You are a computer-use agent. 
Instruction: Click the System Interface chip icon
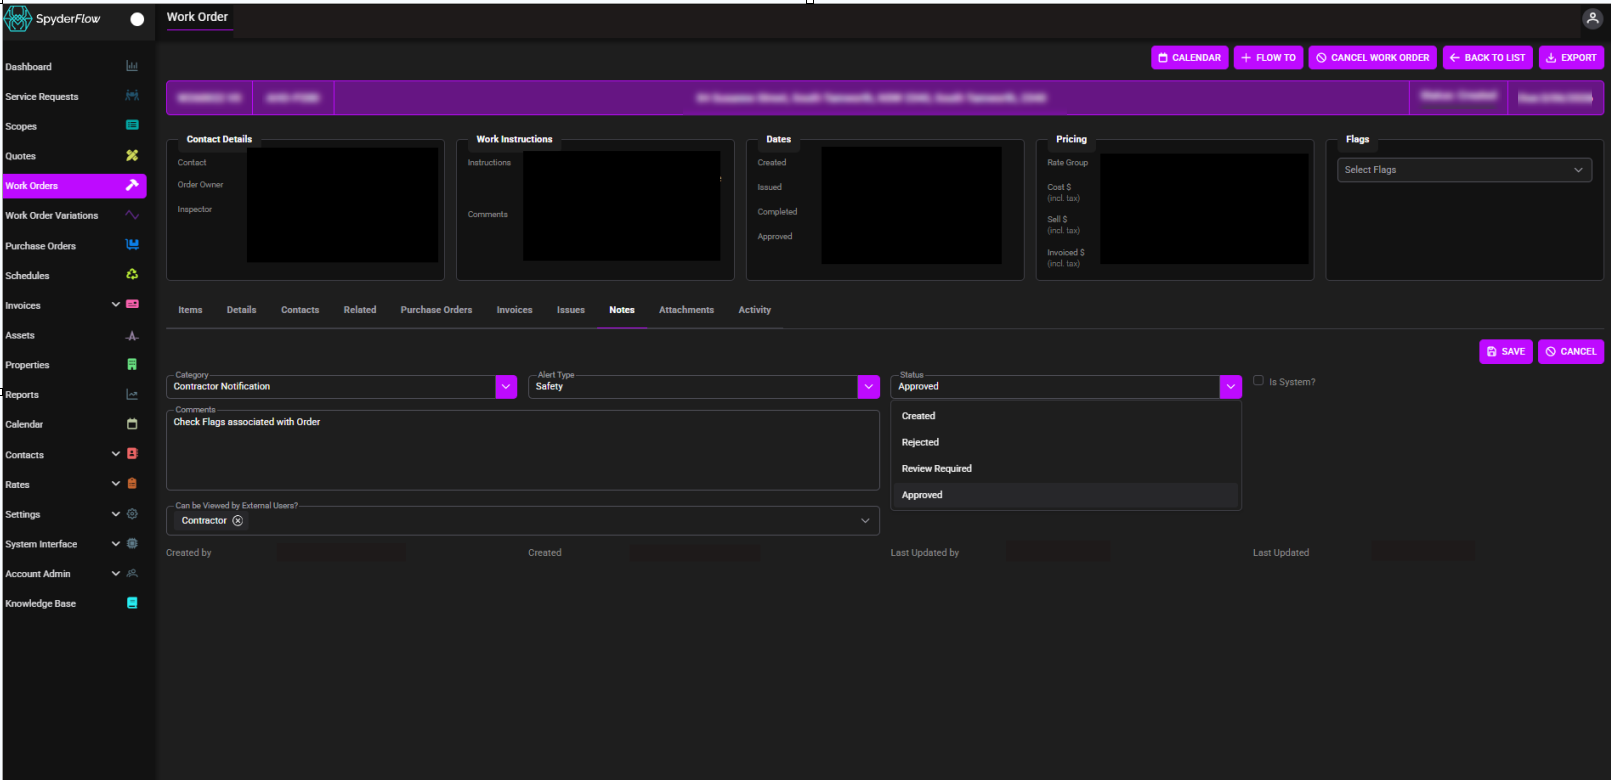click(132, 544)
